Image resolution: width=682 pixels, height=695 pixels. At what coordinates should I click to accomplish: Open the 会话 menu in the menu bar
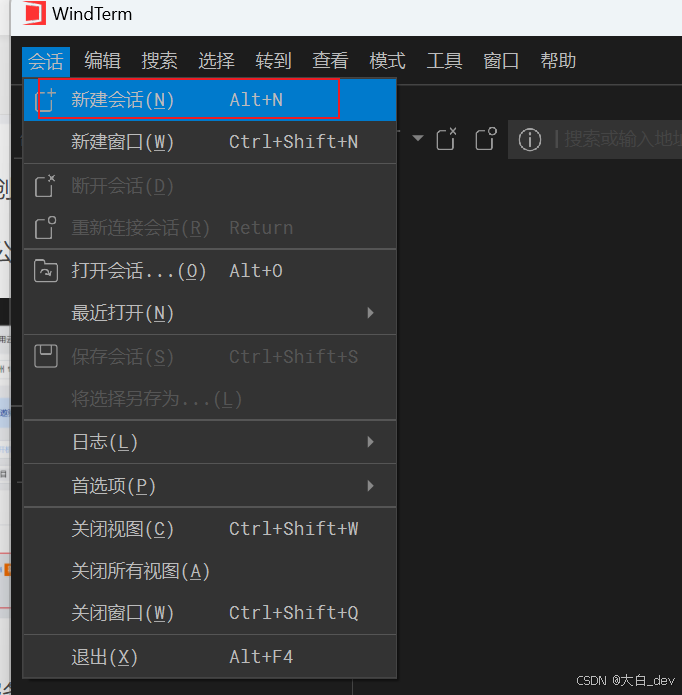(46, 61)
